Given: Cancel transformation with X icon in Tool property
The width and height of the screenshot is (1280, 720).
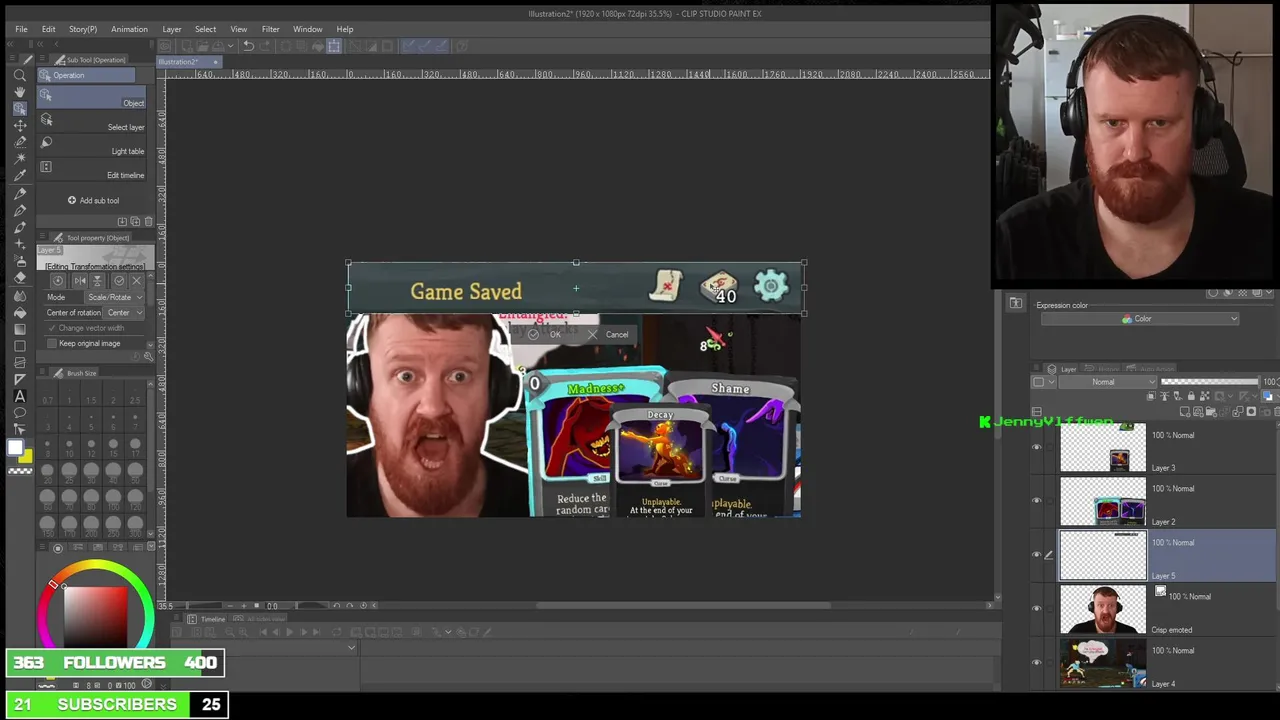Looking at the screenshot, I should point(137,281).
